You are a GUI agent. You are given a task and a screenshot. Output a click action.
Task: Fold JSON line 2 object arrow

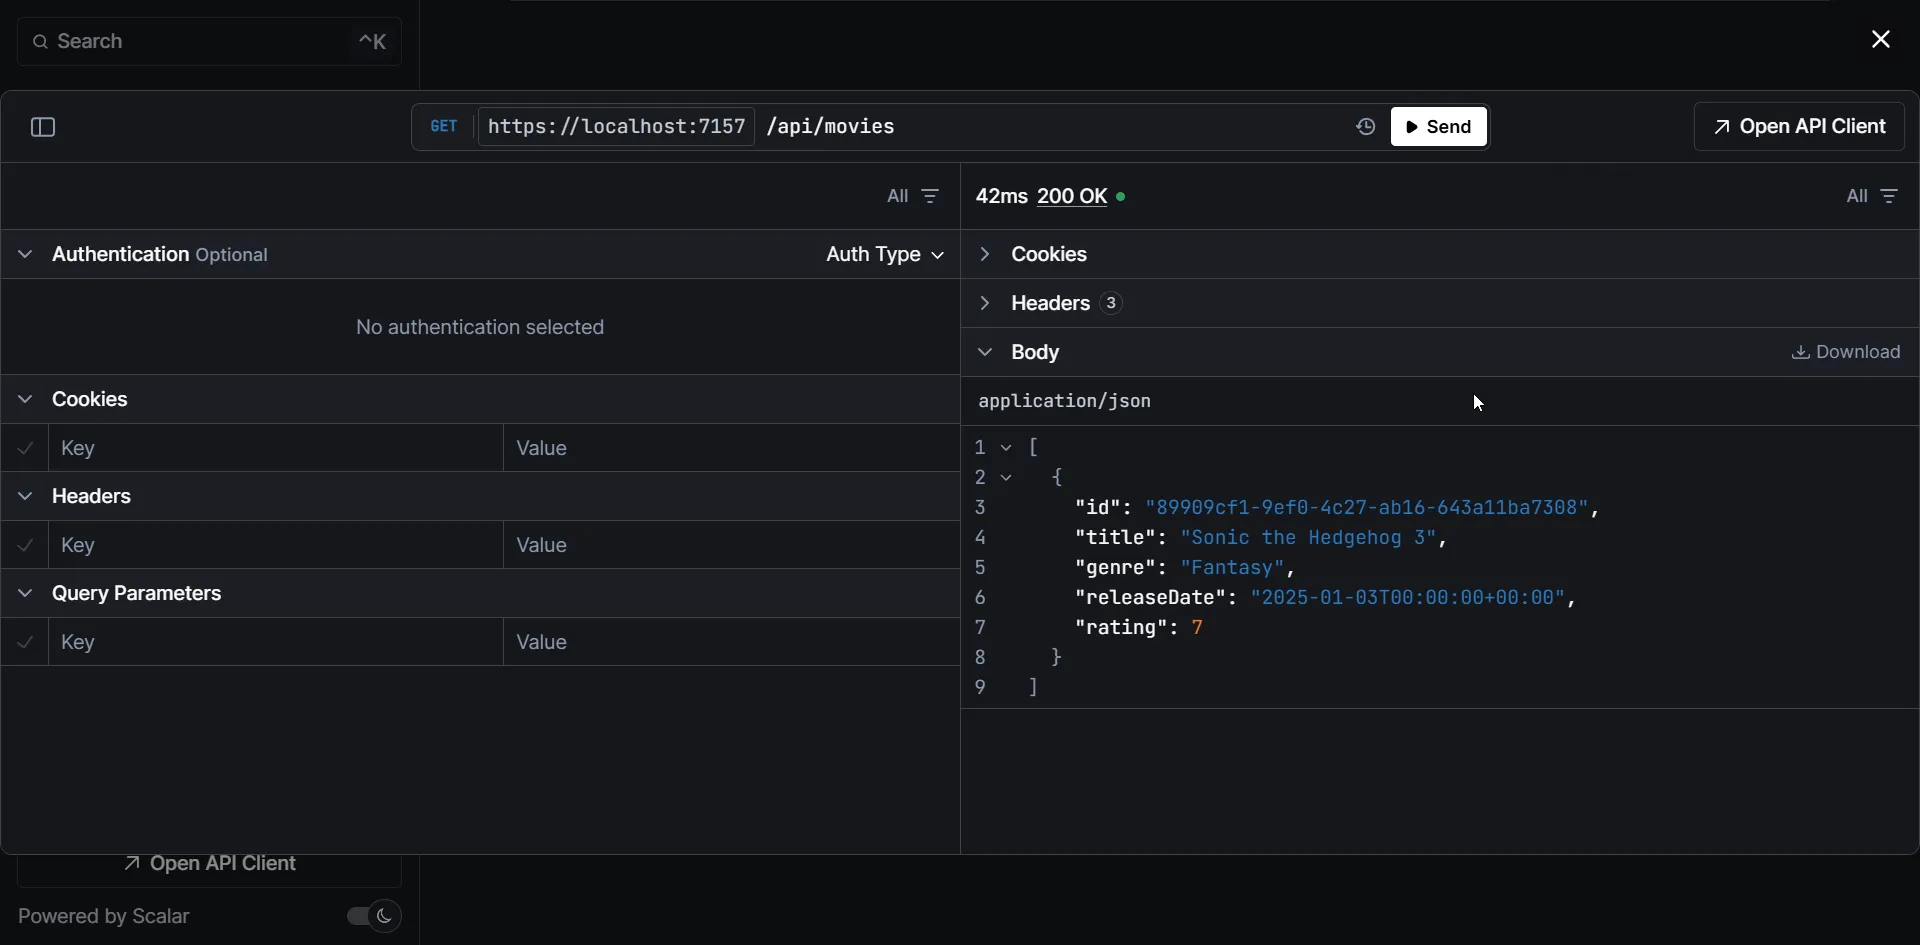click(1007, 478)
